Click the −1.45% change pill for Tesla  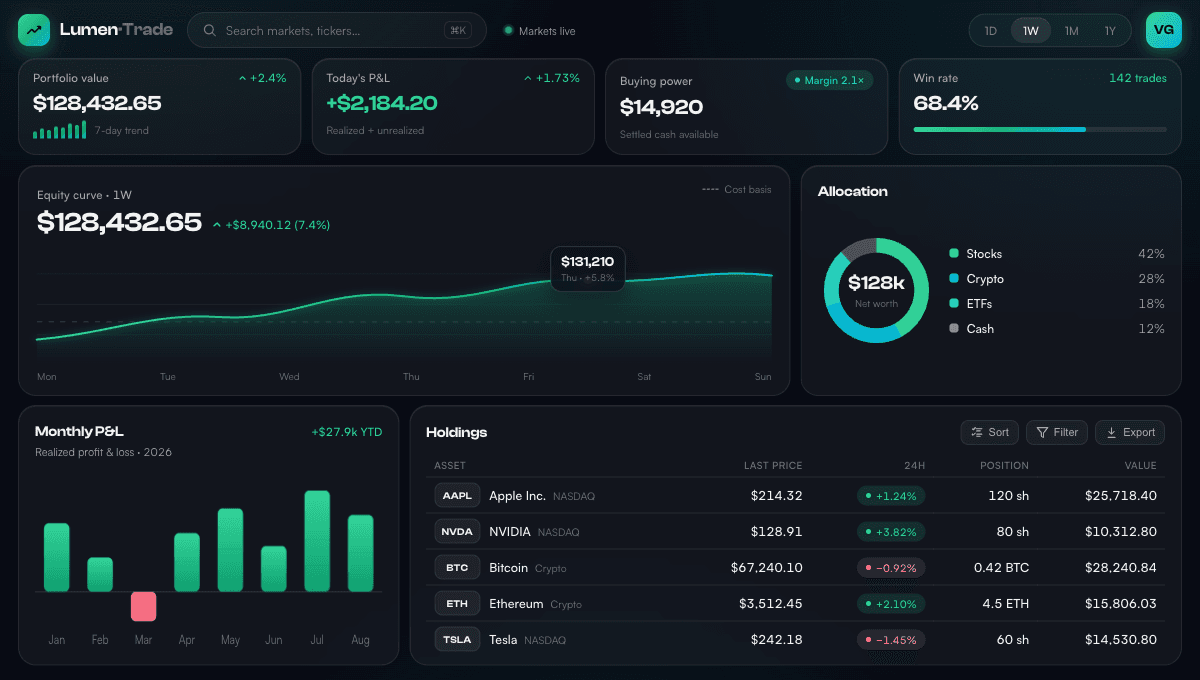point(891,639)
